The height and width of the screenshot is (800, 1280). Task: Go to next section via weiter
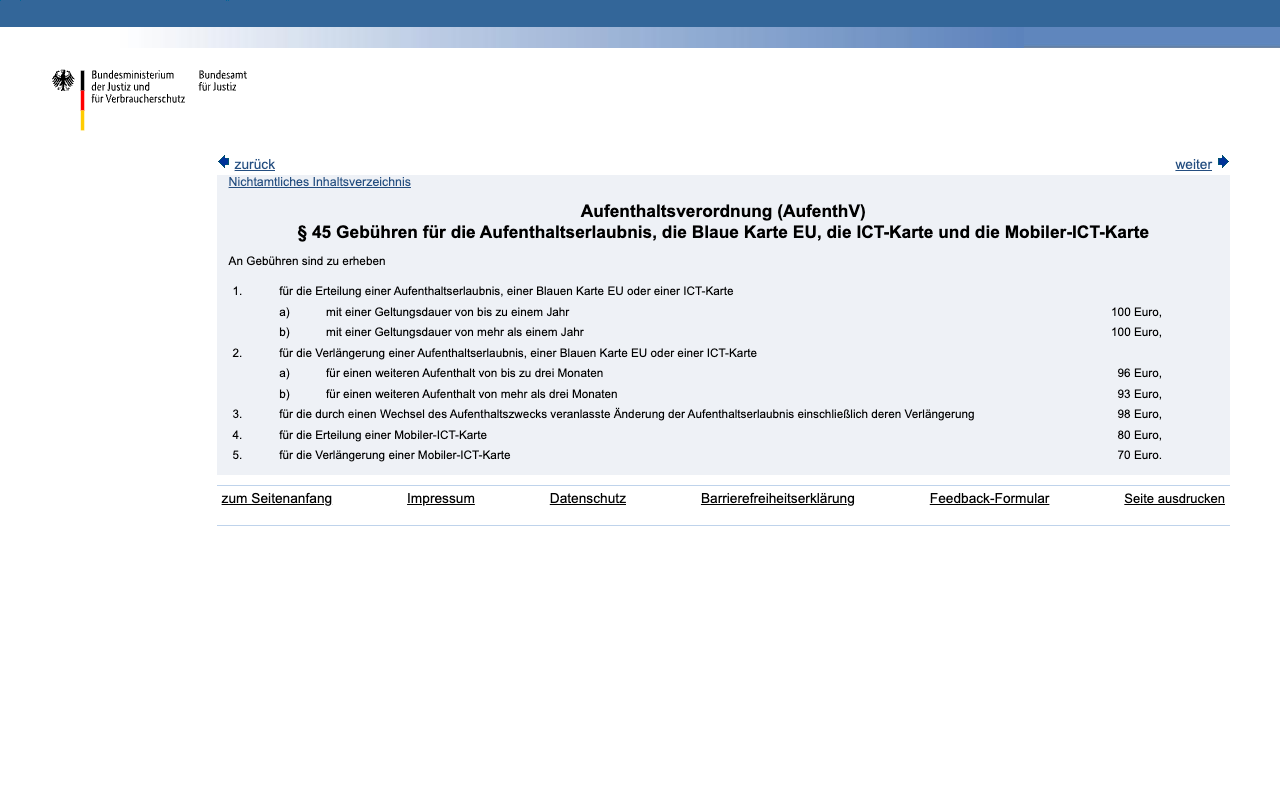point(1193,164)
